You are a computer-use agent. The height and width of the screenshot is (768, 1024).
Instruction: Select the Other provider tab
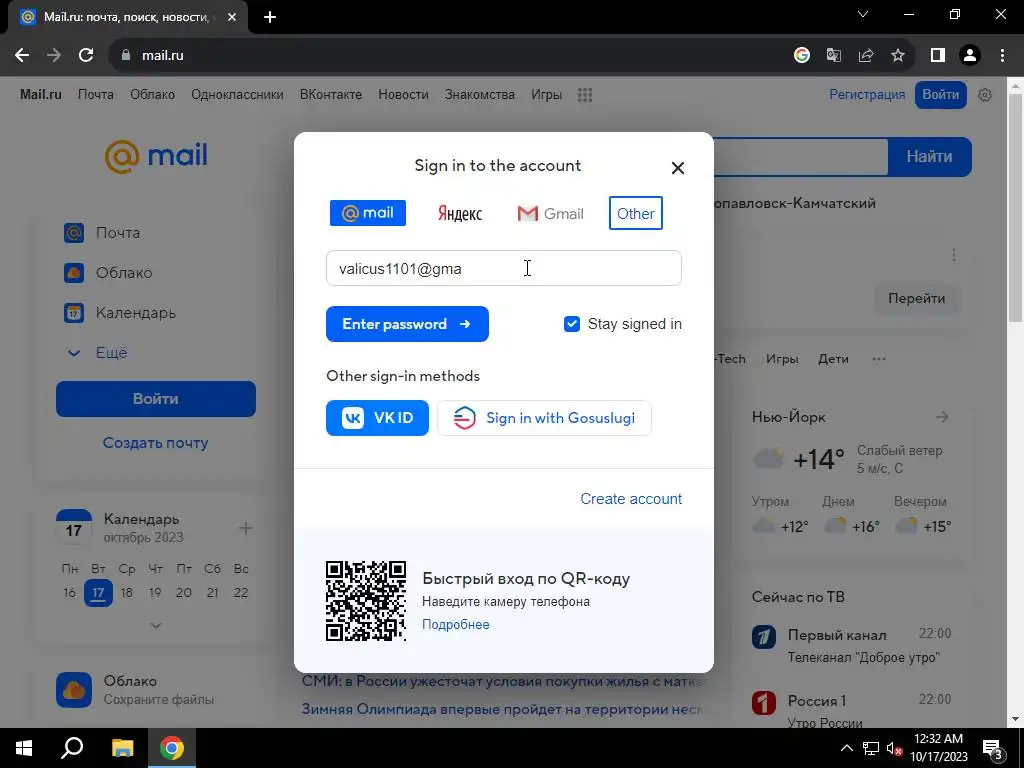635,213
